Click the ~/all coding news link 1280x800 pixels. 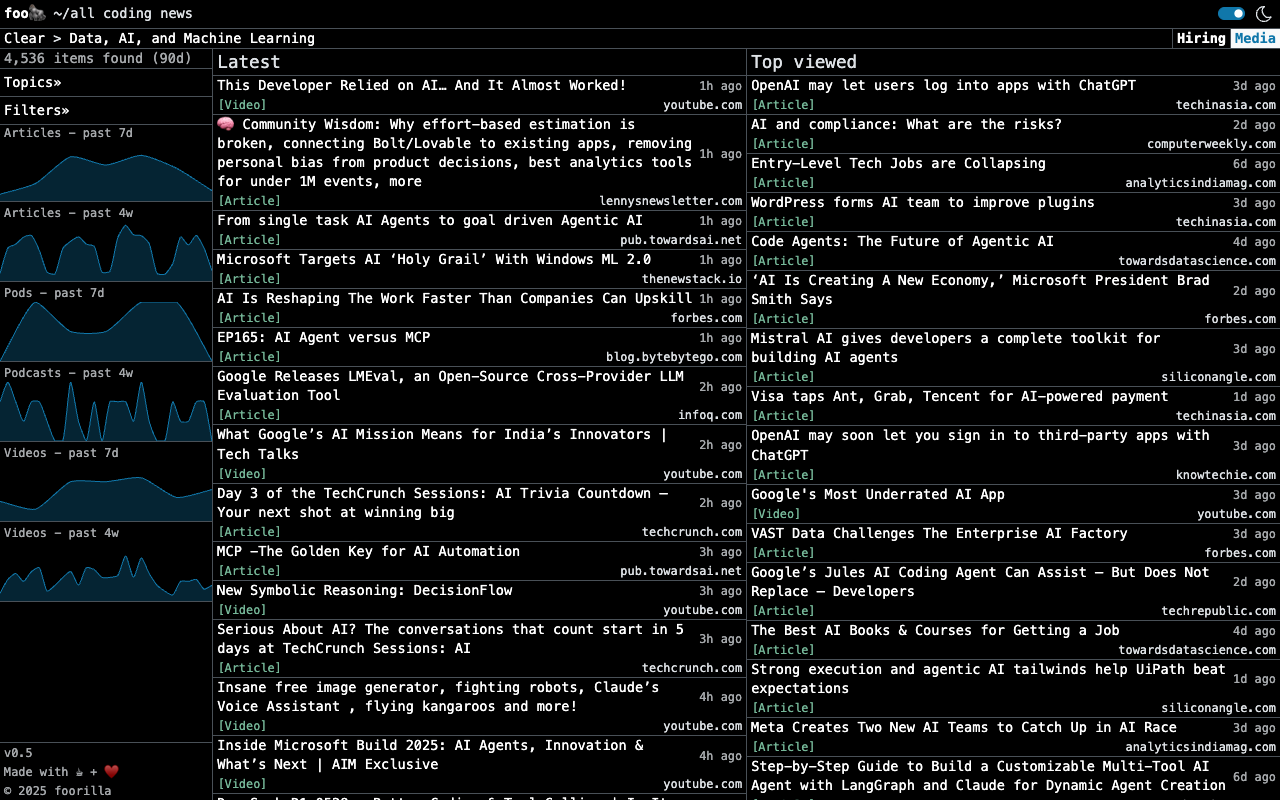(122, 13)
